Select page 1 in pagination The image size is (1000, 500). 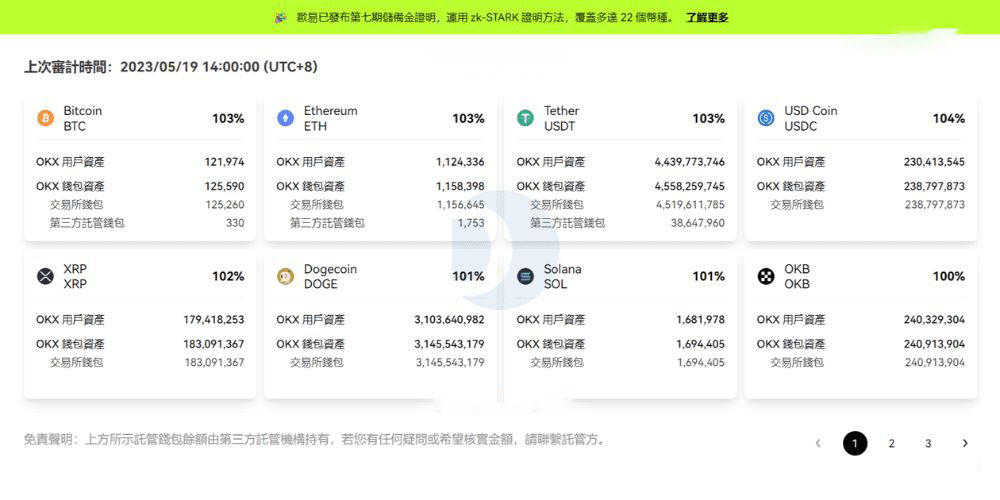pos(855,443)
